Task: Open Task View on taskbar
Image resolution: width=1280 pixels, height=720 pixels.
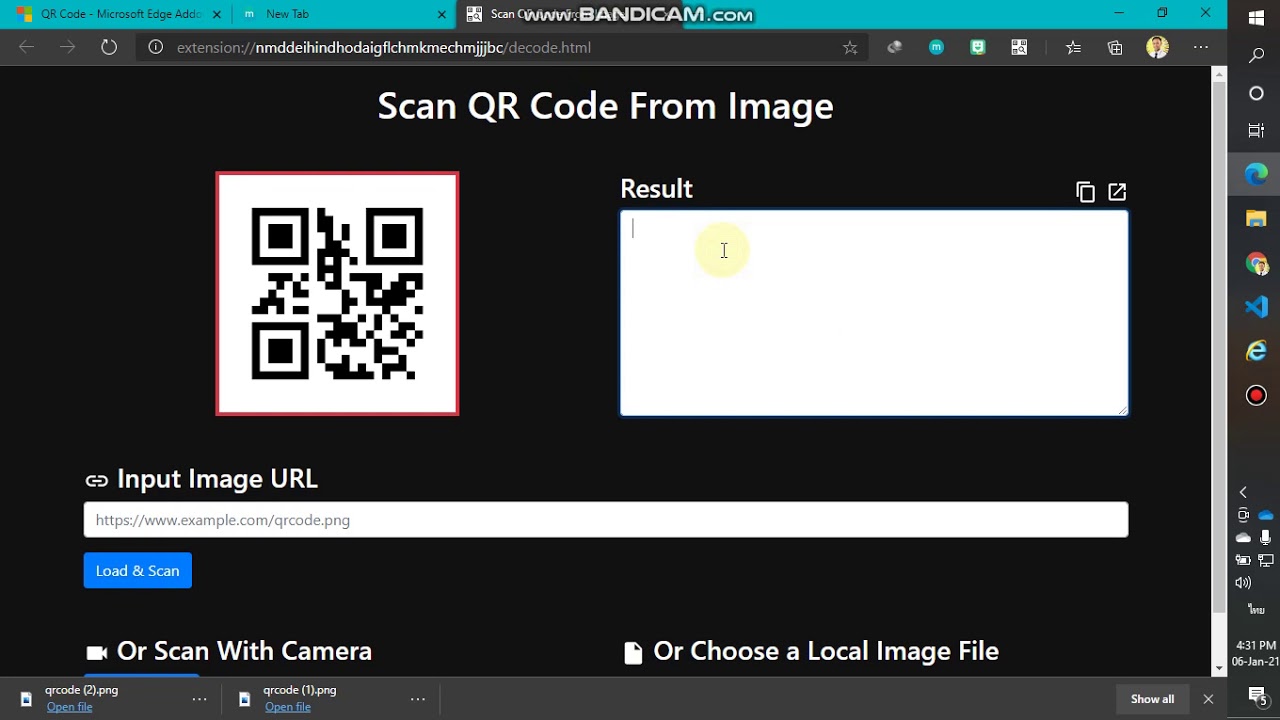Action: tap(1256, 131)
